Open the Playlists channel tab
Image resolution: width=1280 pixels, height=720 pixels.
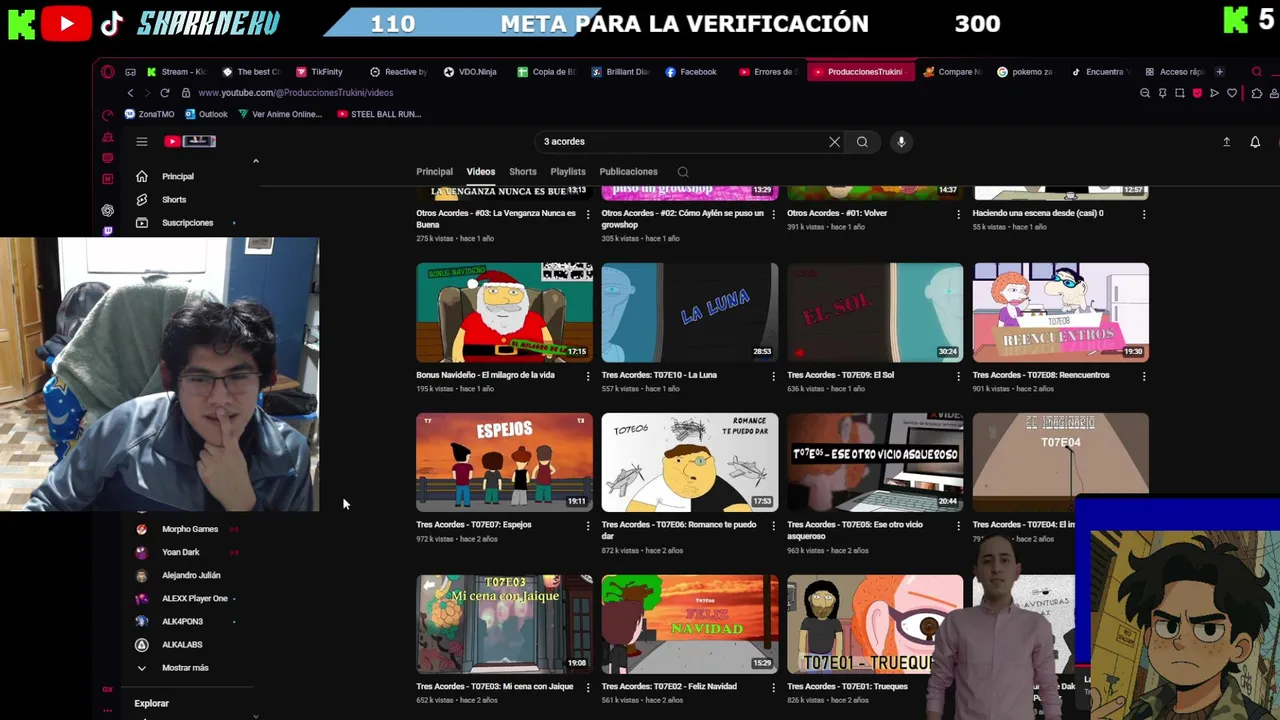click(568, 172)
